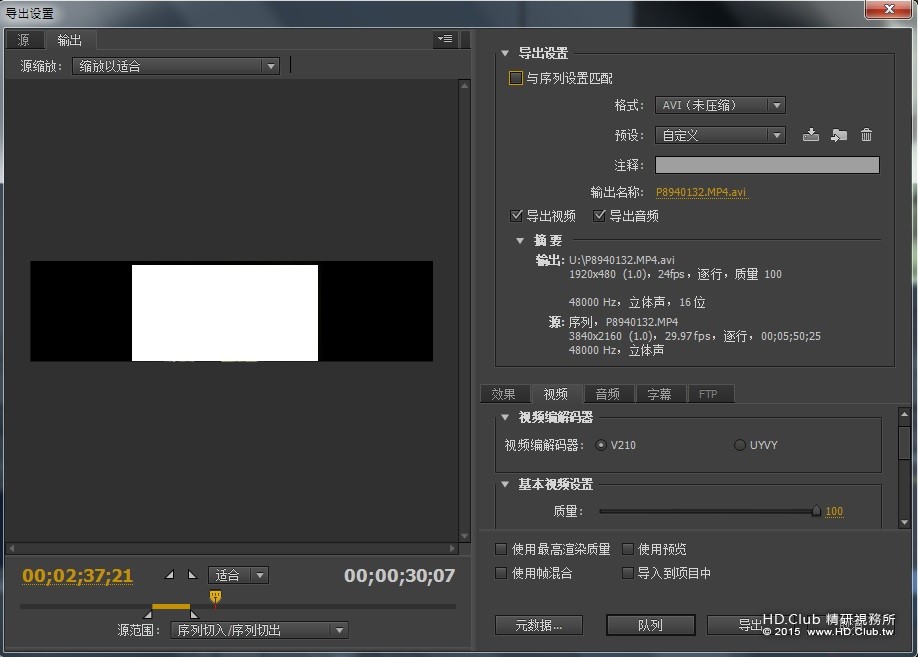This screenshot has height=657, width=918.
Task: Select UYVY codec radio button
Action: pyautogui.click(x=740, y=445)
